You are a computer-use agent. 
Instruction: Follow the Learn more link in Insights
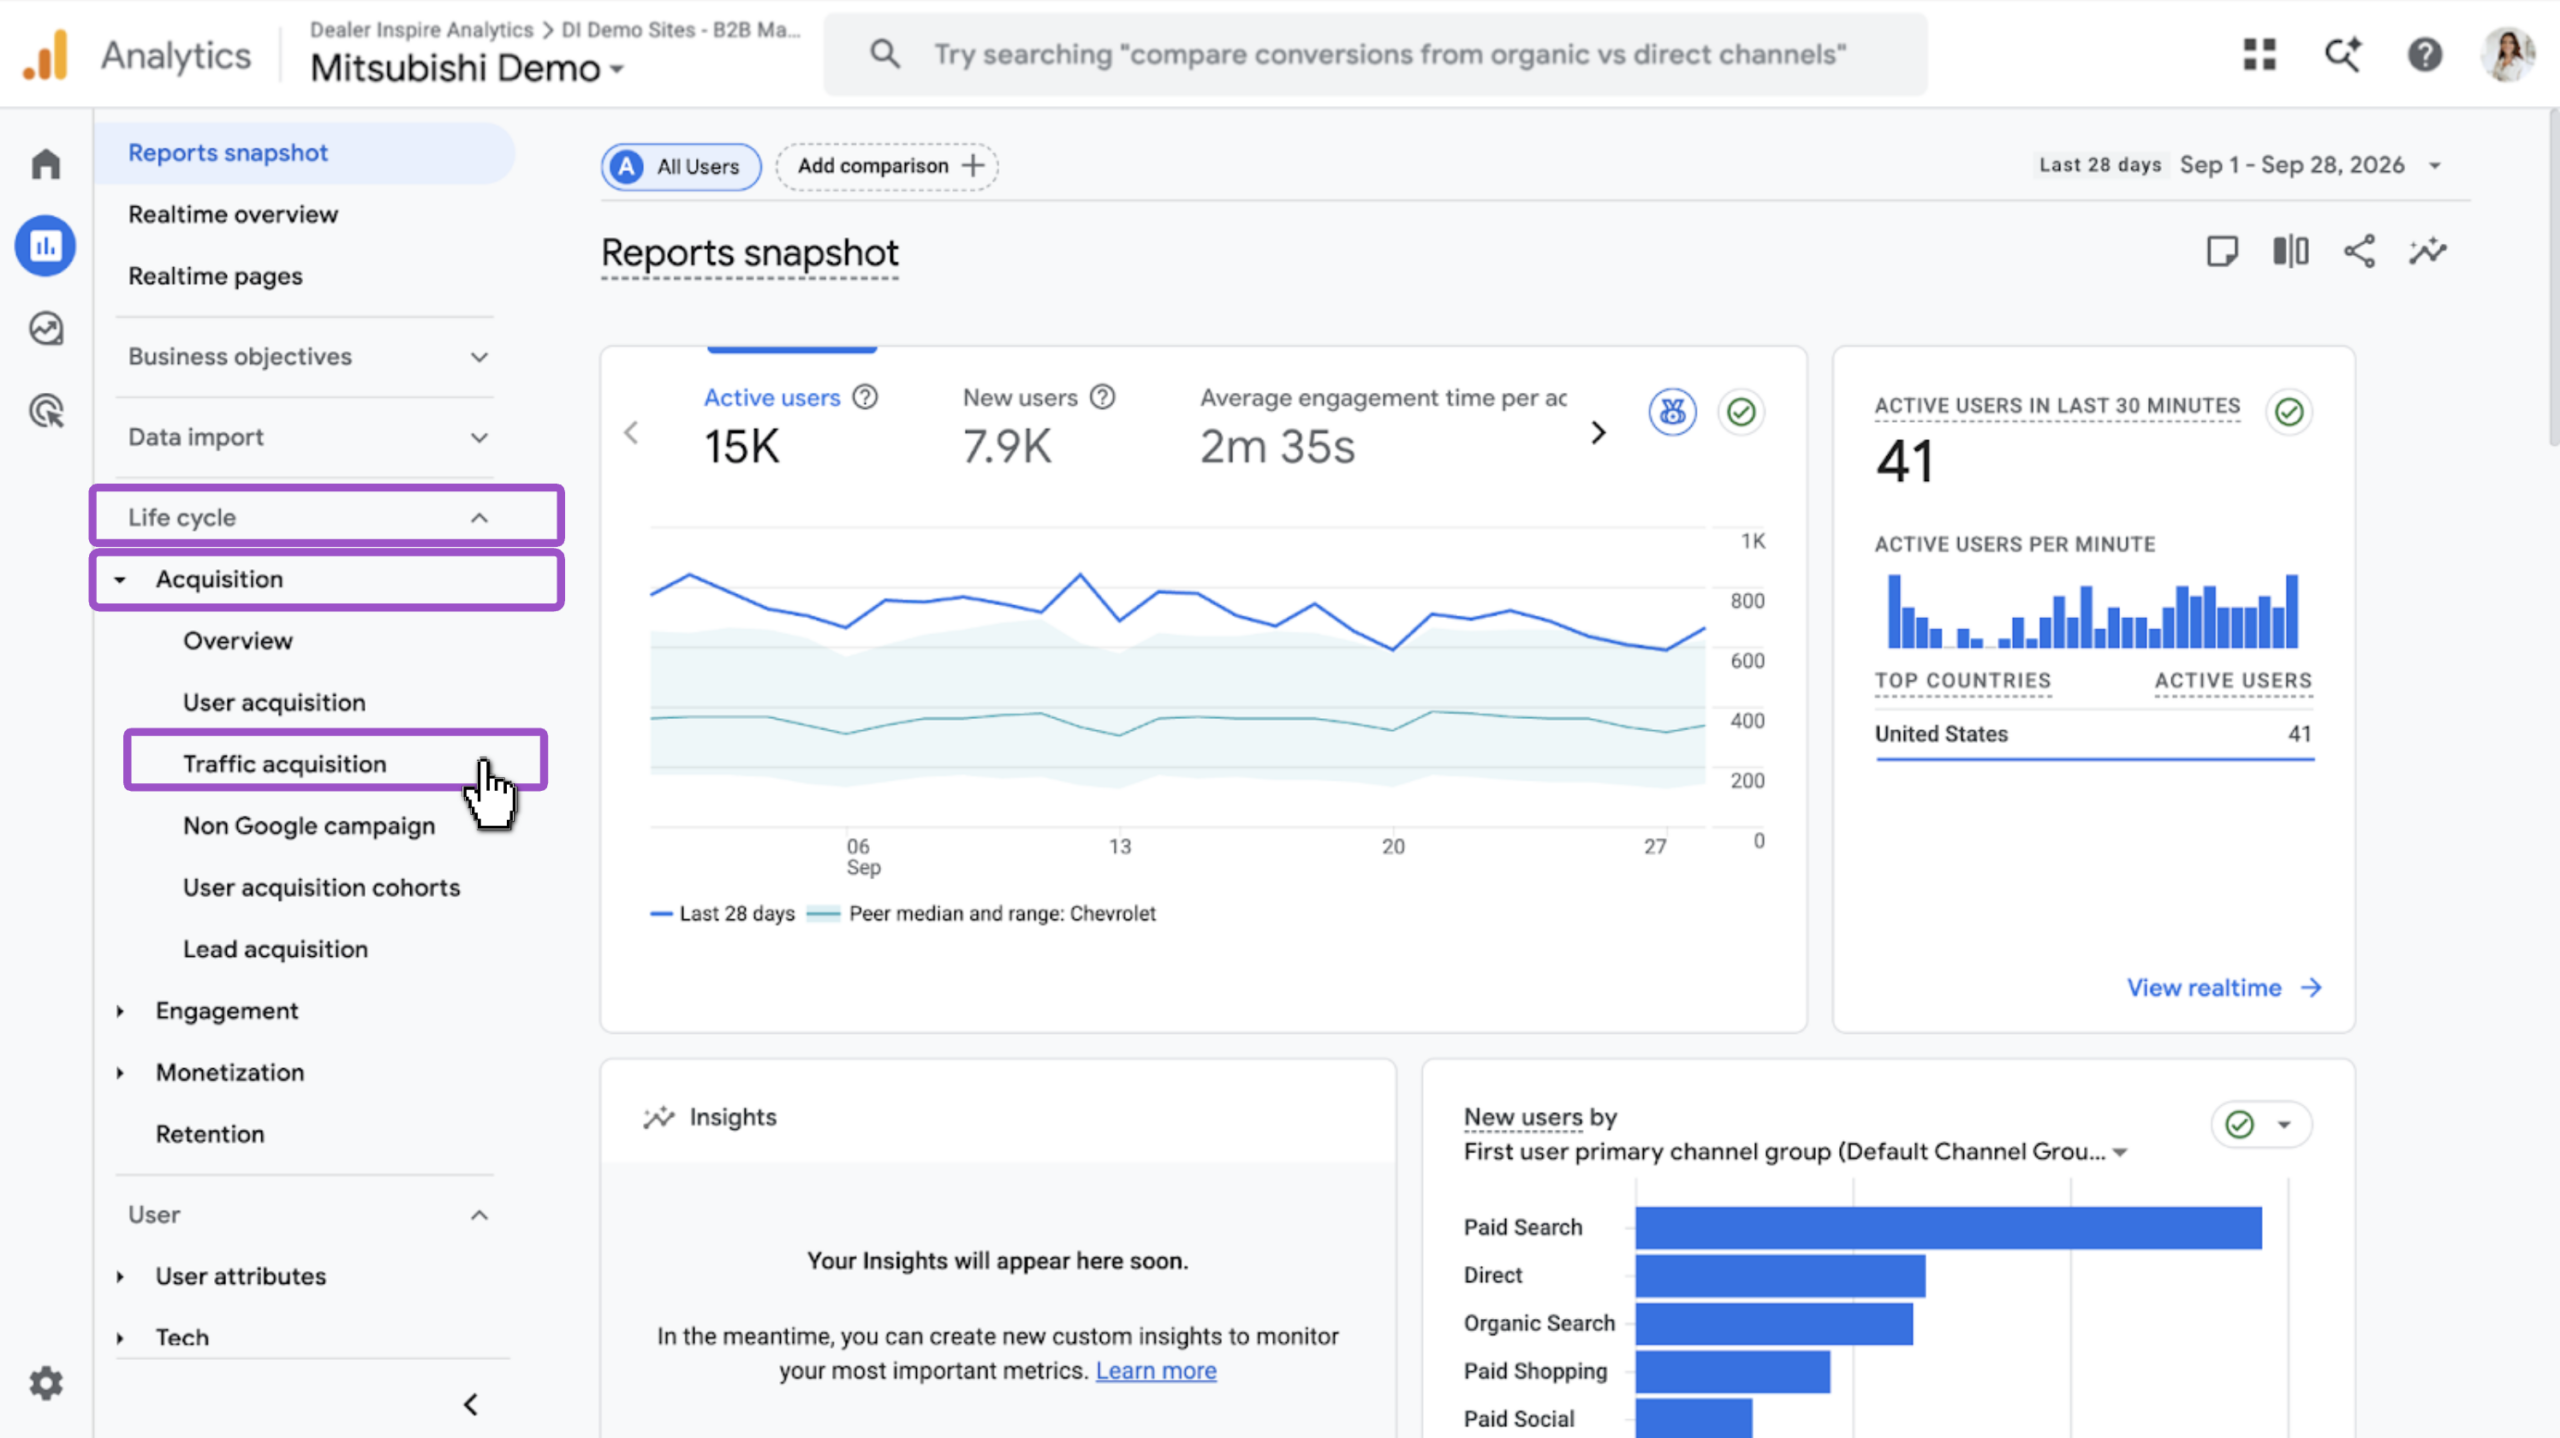1156,1371
